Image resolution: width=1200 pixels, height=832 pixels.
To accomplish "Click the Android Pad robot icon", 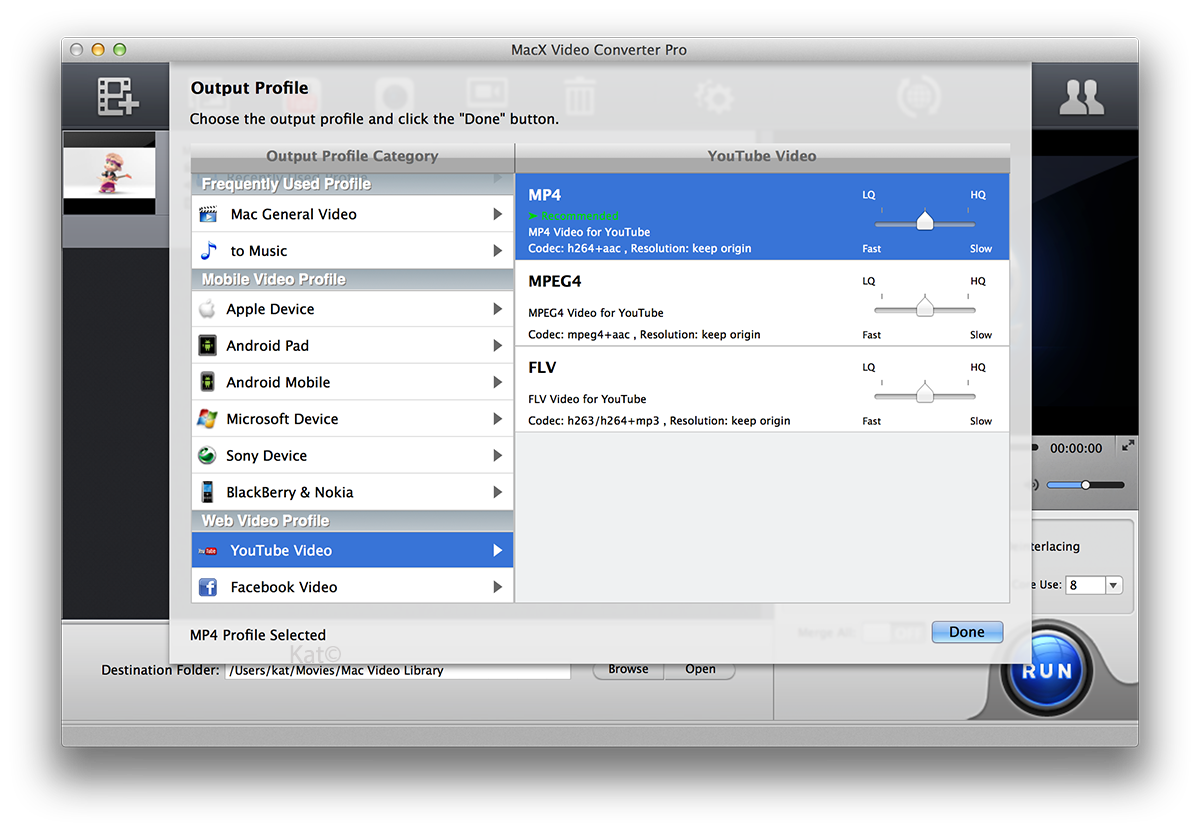I will (207, 346).
